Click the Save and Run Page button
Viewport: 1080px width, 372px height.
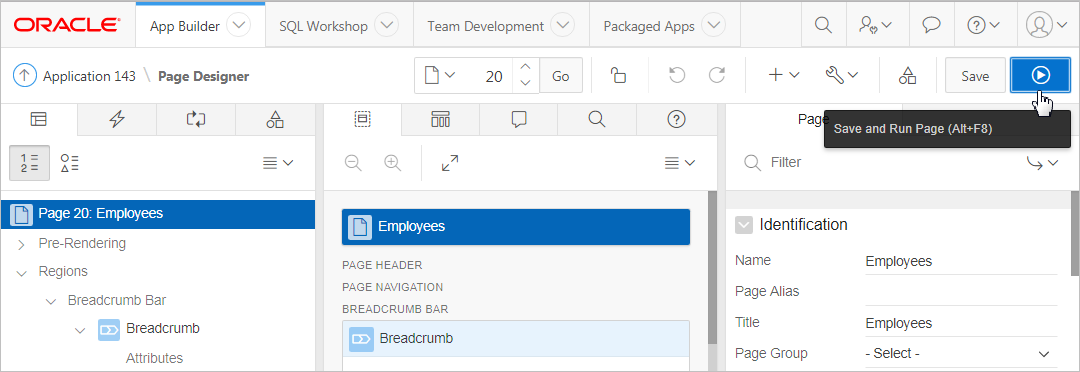click(1040, 75)
